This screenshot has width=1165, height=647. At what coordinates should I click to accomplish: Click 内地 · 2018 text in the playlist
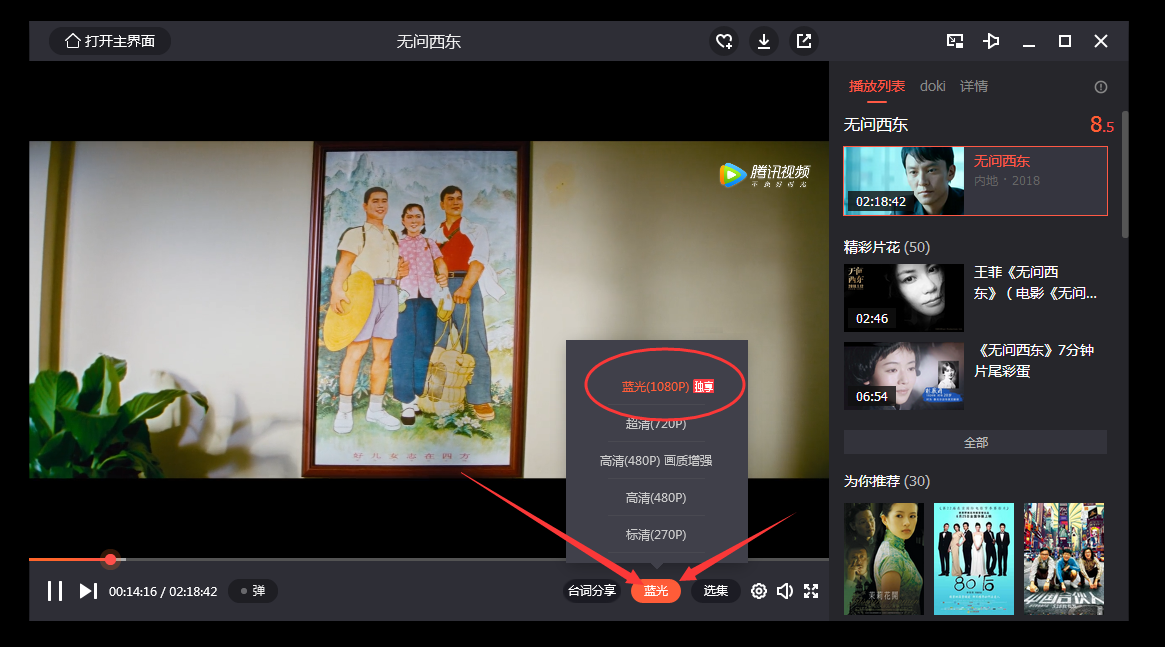(1007, 181)
